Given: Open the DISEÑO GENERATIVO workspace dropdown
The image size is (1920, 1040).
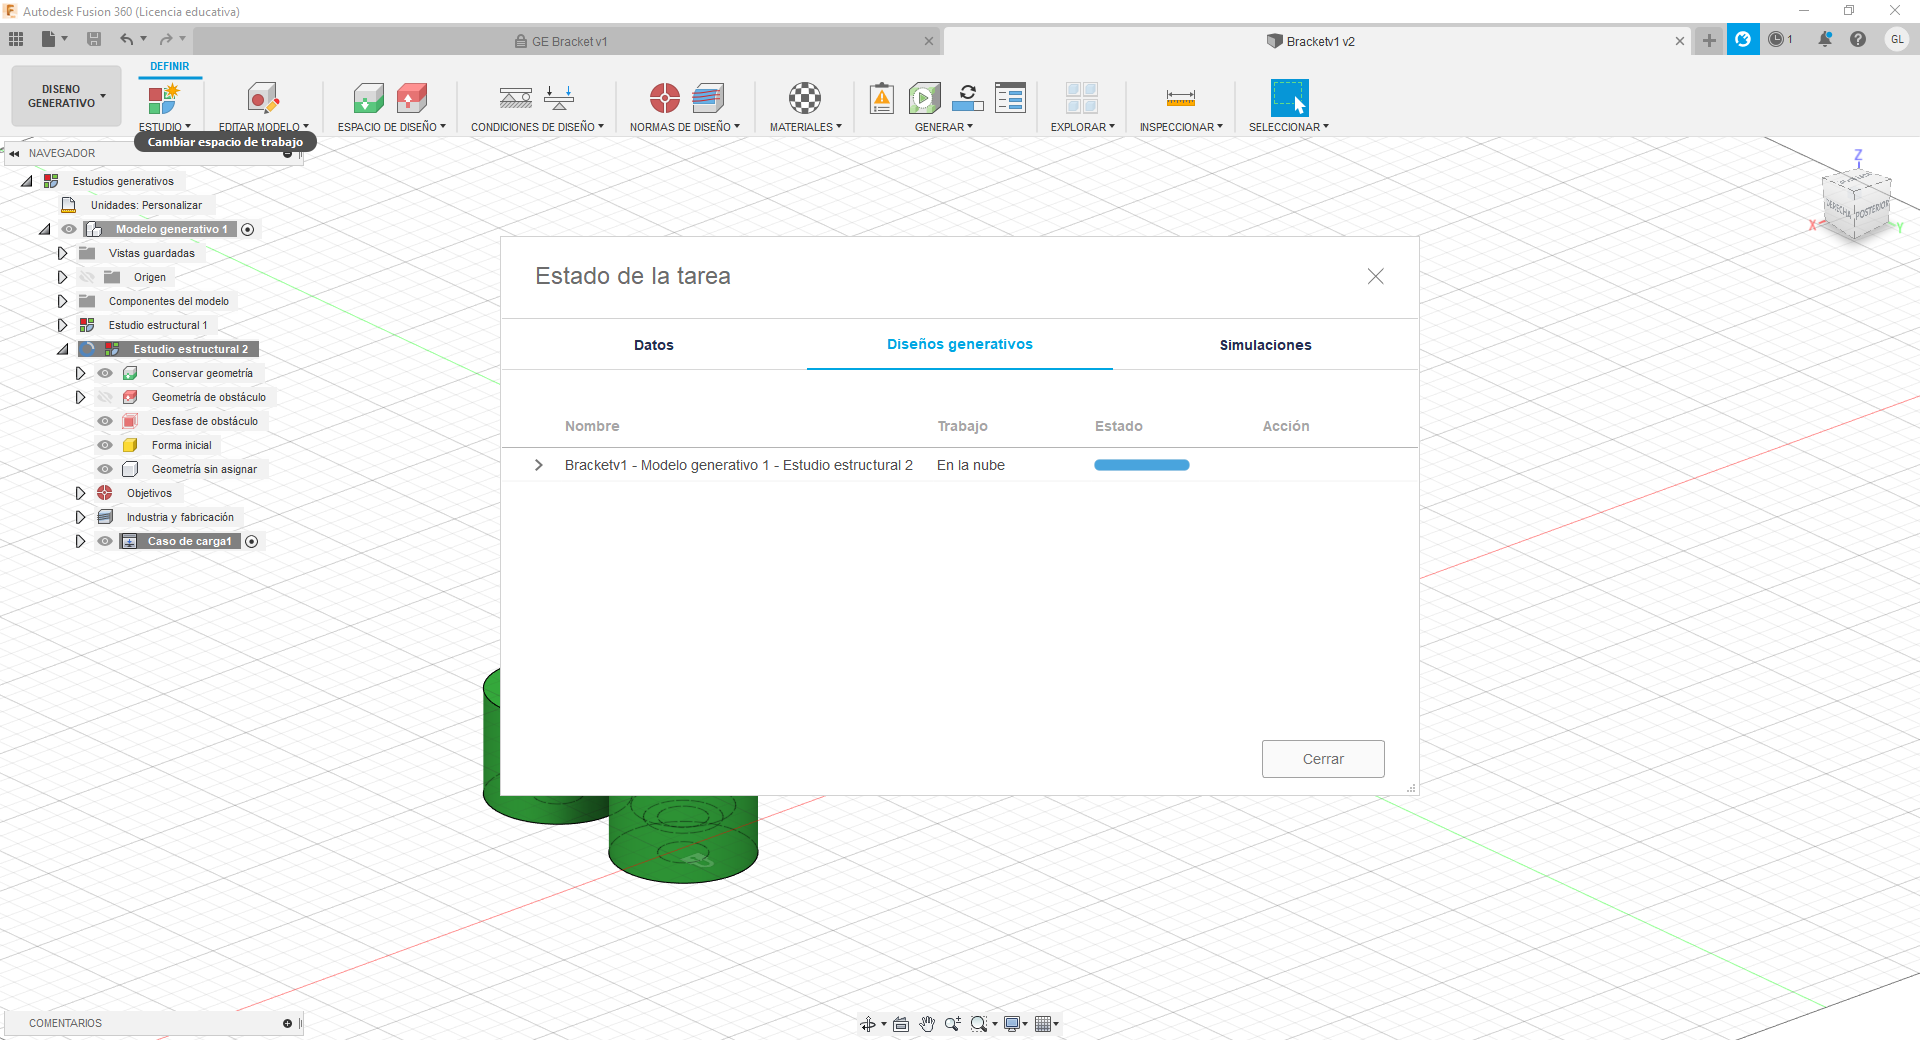Looking at the screenshot, I should click(66, 96).
